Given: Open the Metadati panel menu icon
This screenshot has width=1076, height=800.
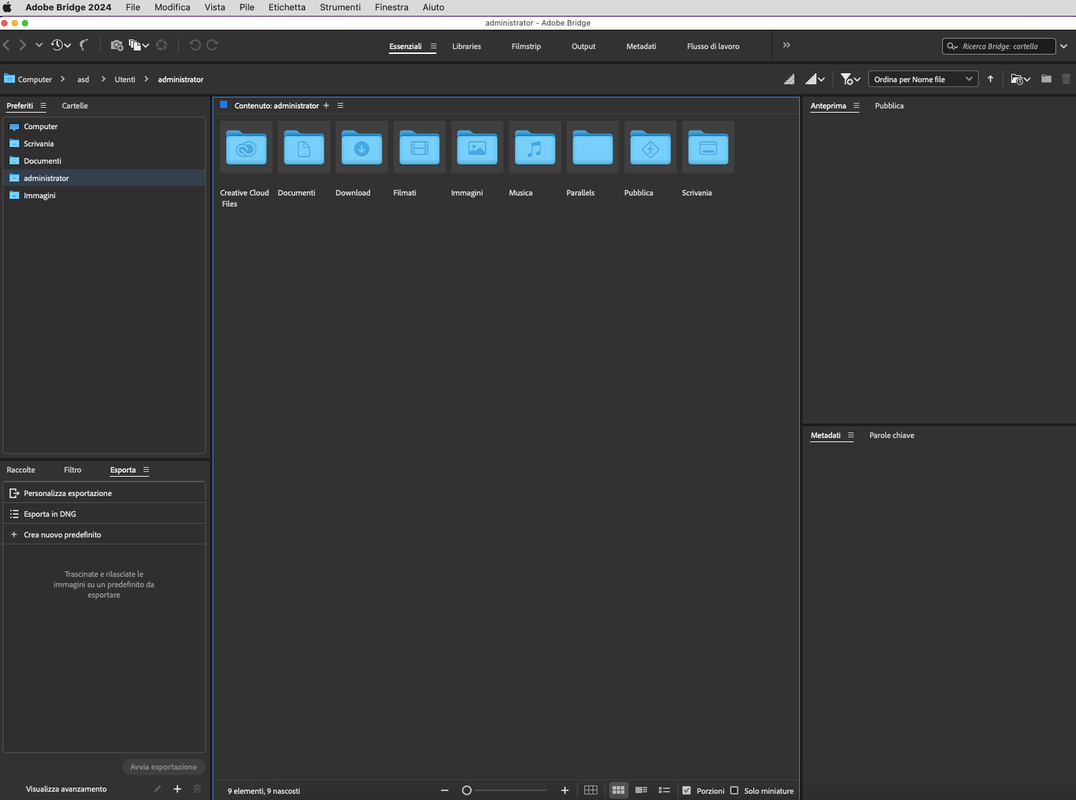Looking at the screenshot, I should point(850,435).
